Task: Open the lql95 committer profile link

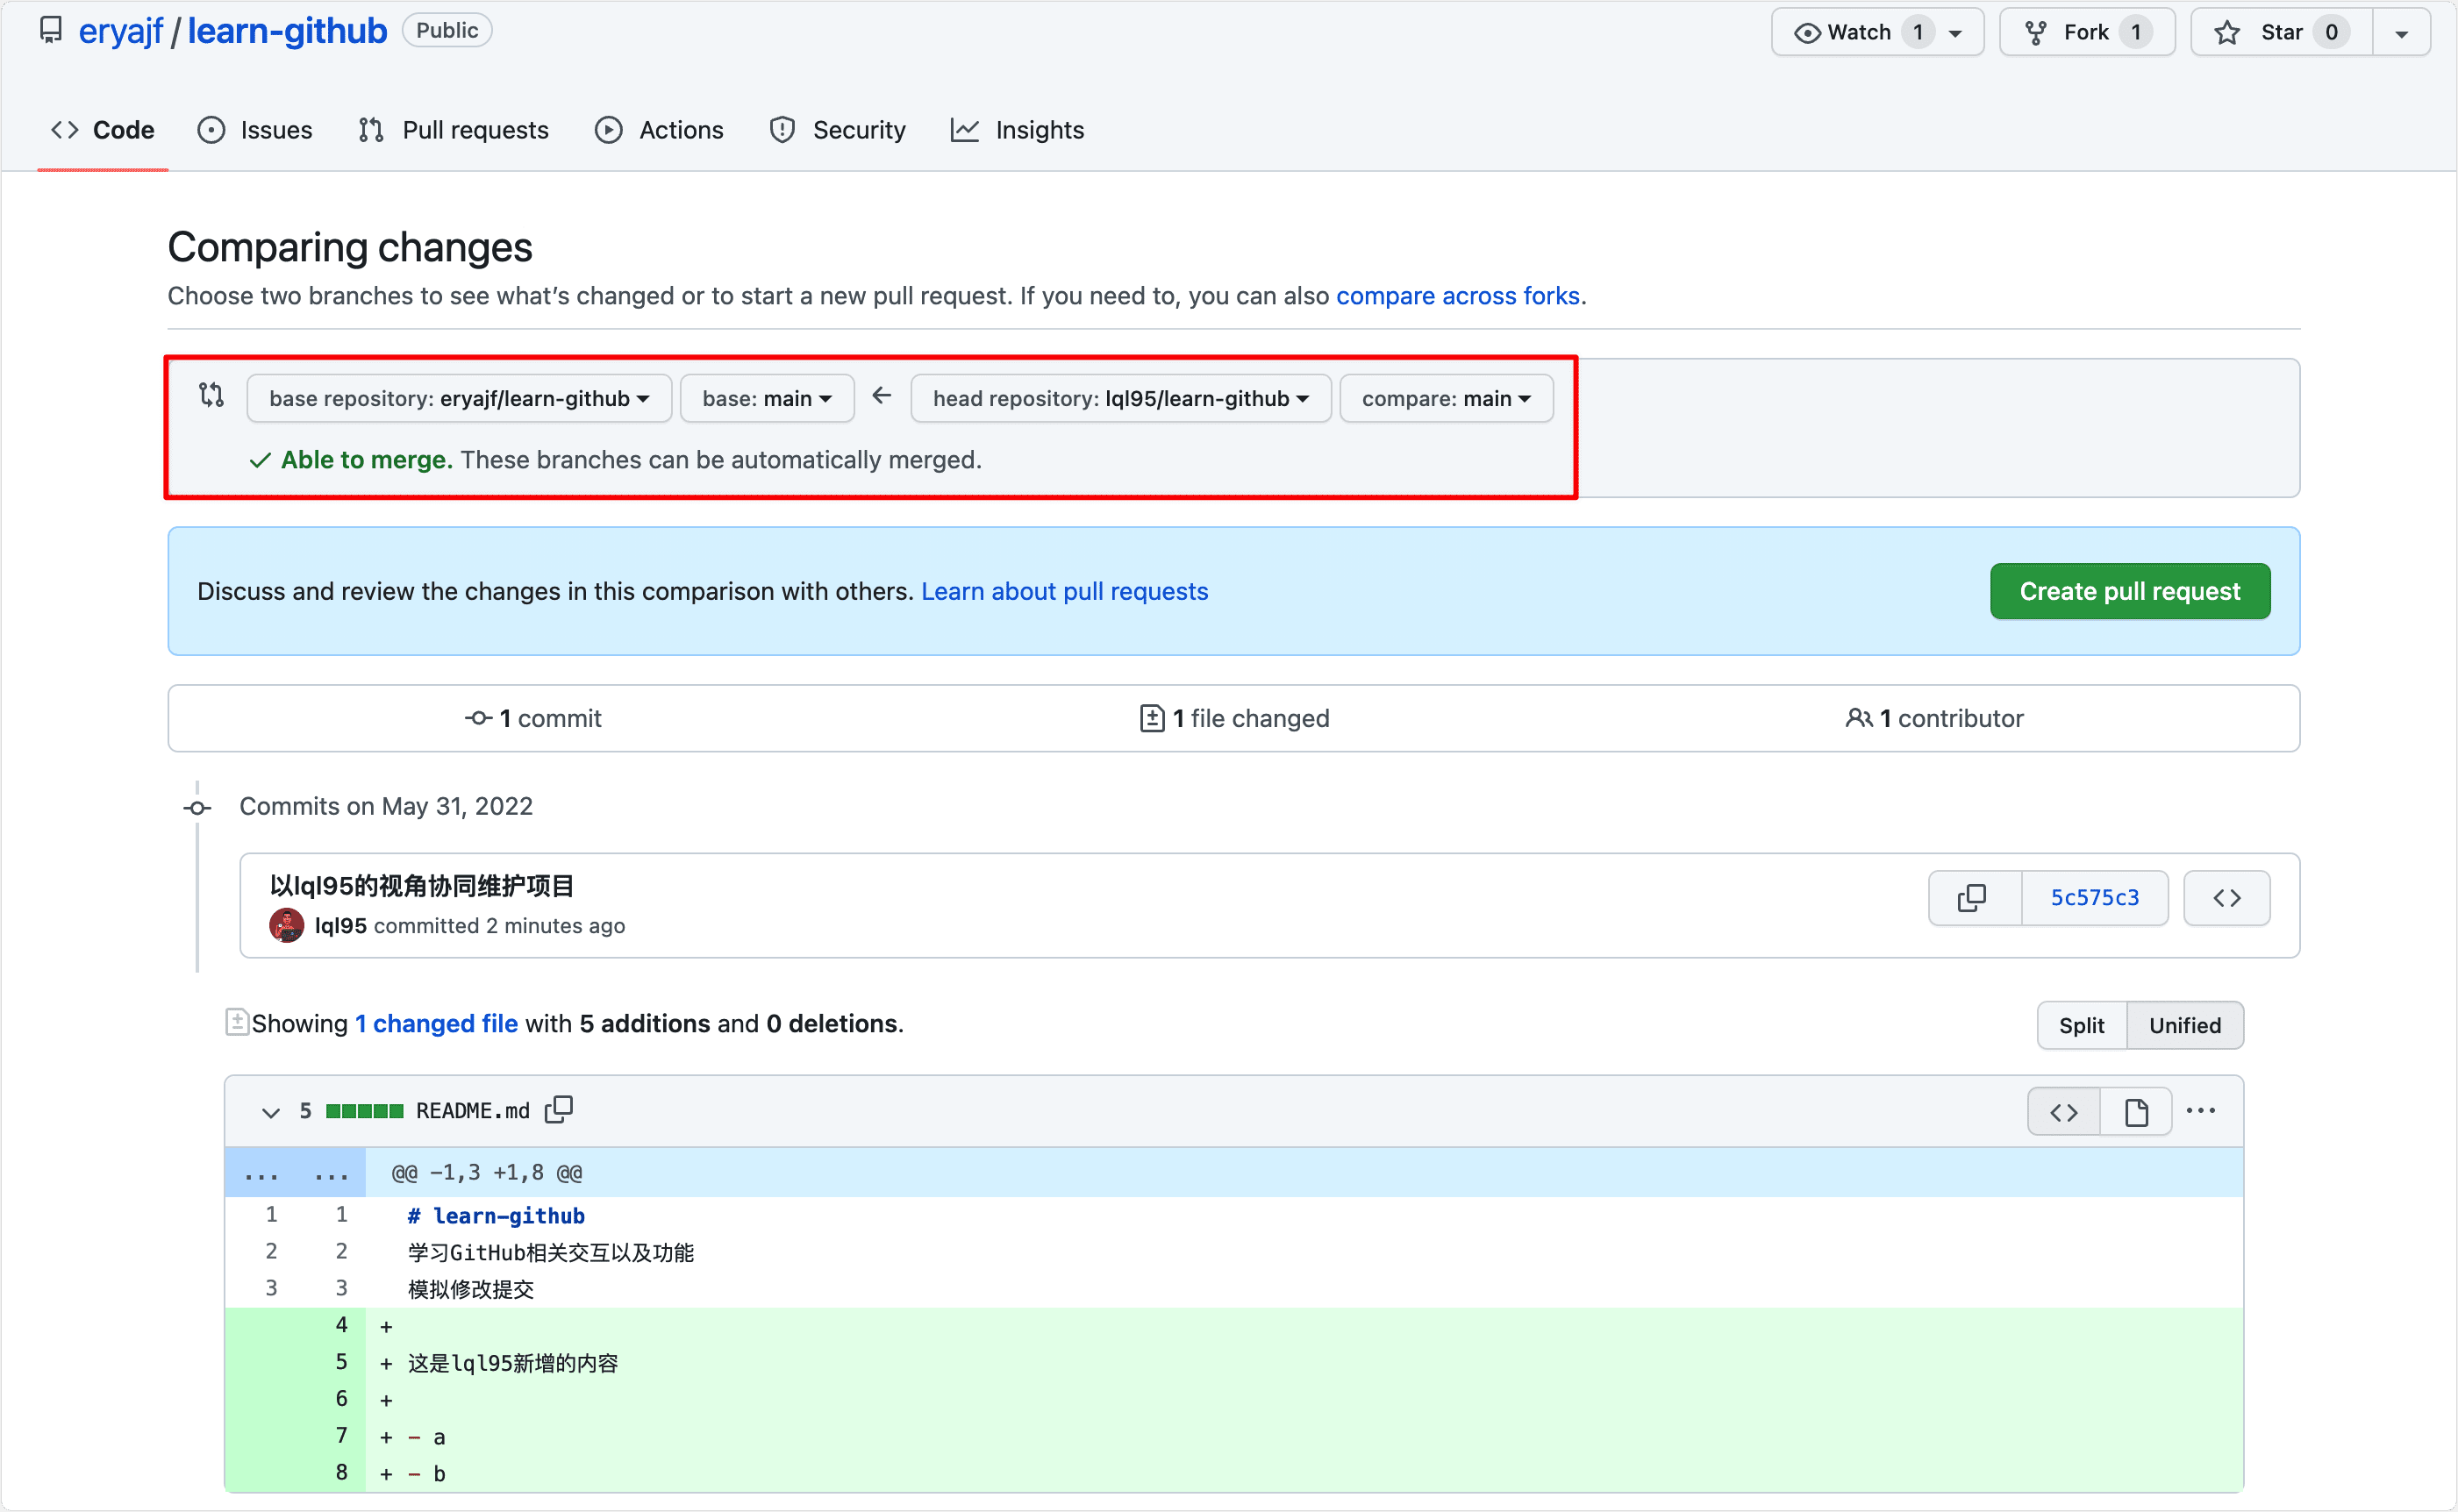Action: click(341, 926)
